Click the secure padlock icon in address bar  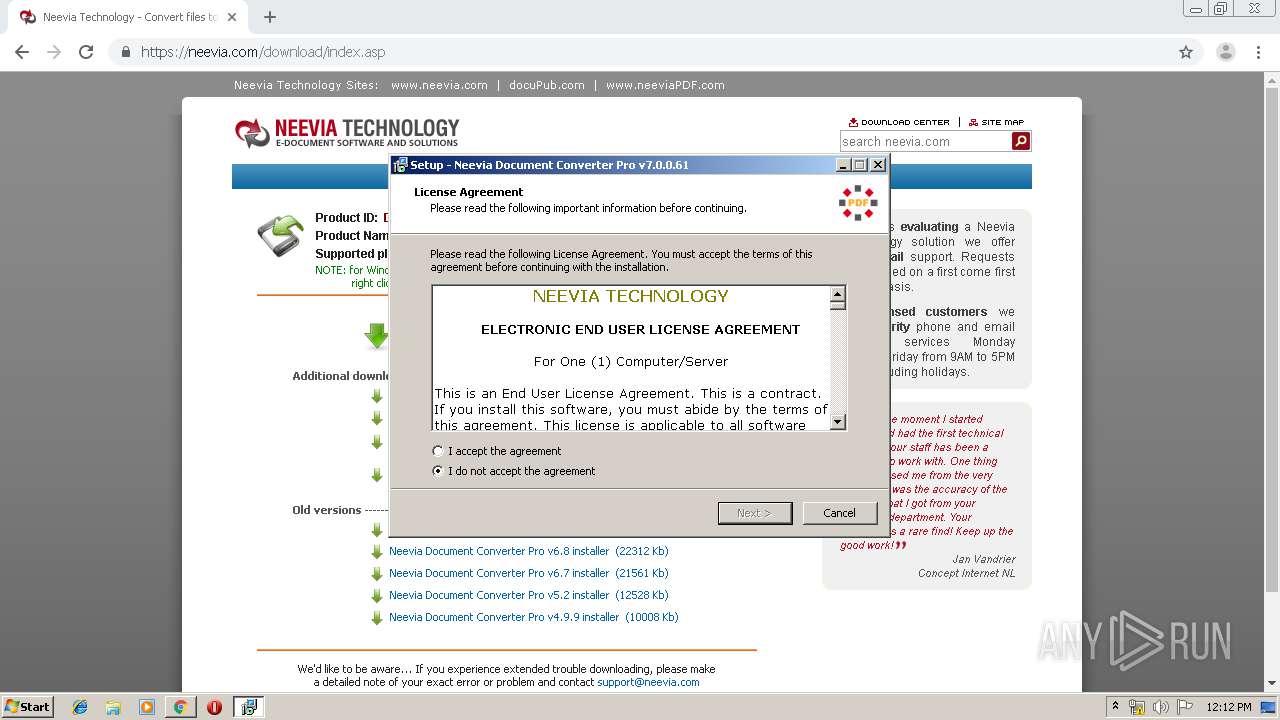126,52
